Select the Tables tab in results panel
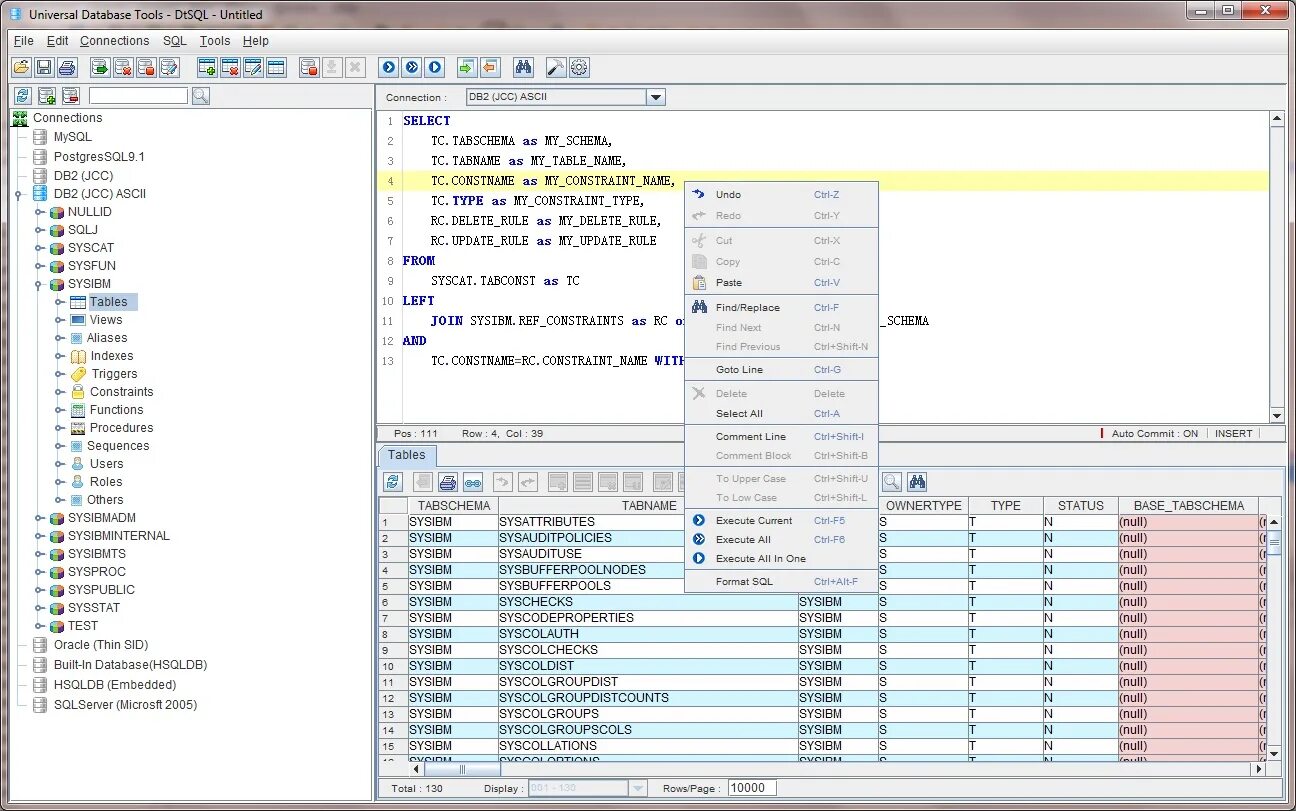 (407, 455)
